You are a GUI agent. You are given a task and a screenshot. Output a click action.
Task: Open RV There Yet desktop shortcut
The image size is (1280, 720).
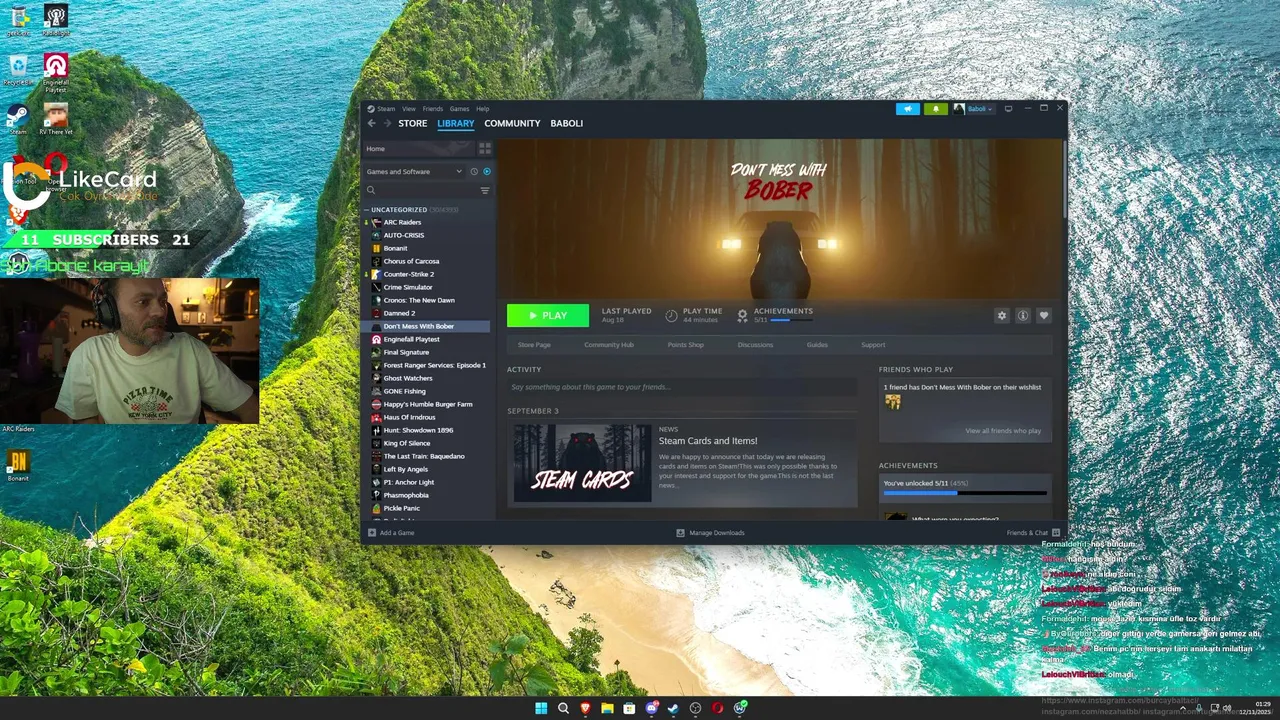[x=56, y=118]
